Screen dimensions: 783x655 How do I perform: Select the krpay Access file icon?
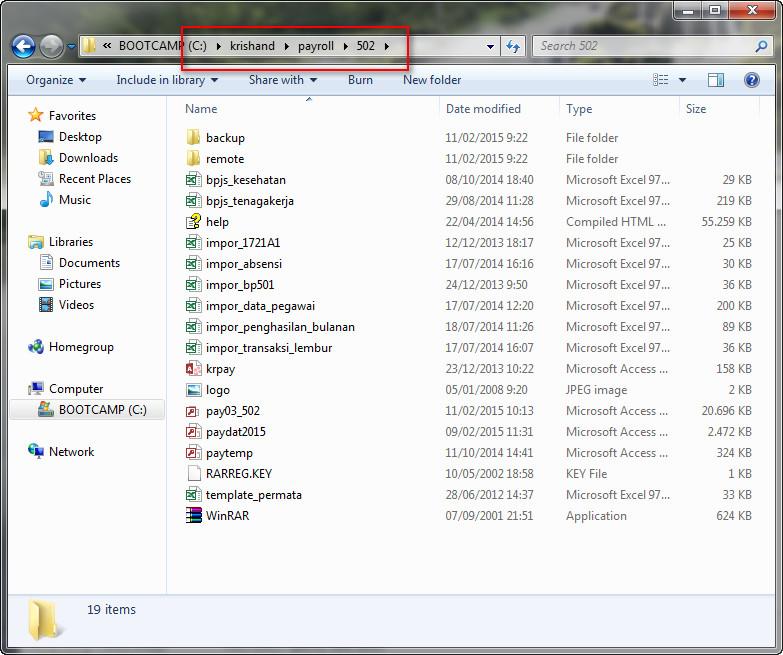point(194,369)
